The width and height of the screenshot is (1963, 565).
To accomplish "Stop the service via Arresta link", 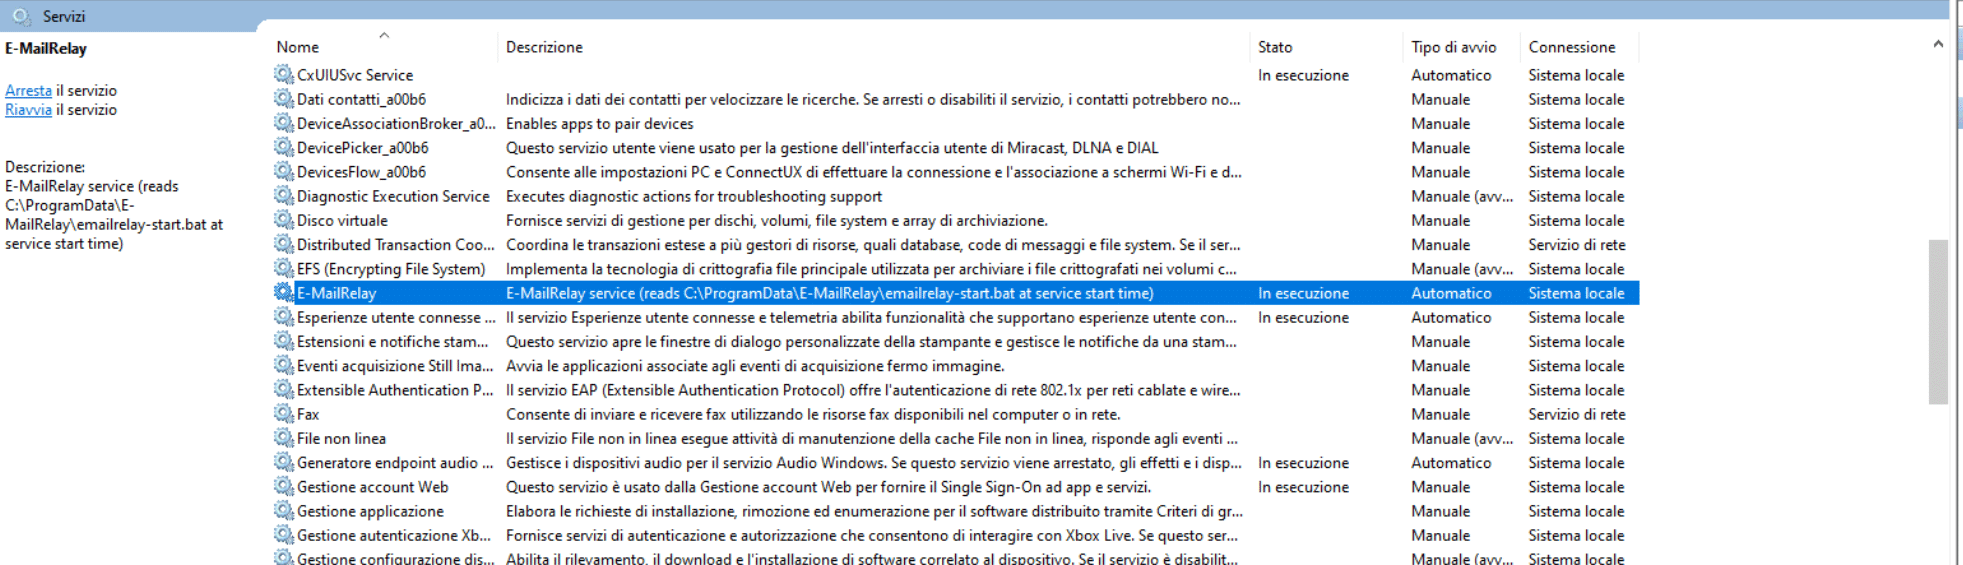I will (28, 90).
